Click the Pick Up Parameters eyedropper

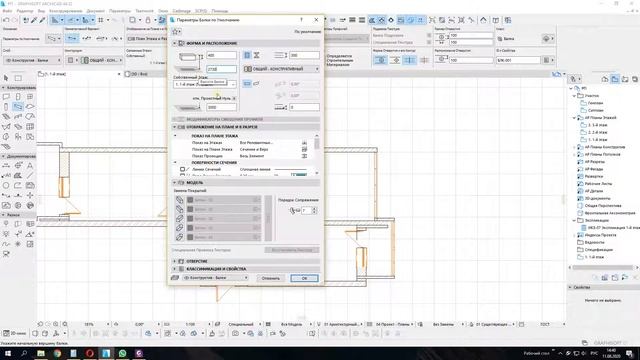pyautogui.click(x=34, y=20)
